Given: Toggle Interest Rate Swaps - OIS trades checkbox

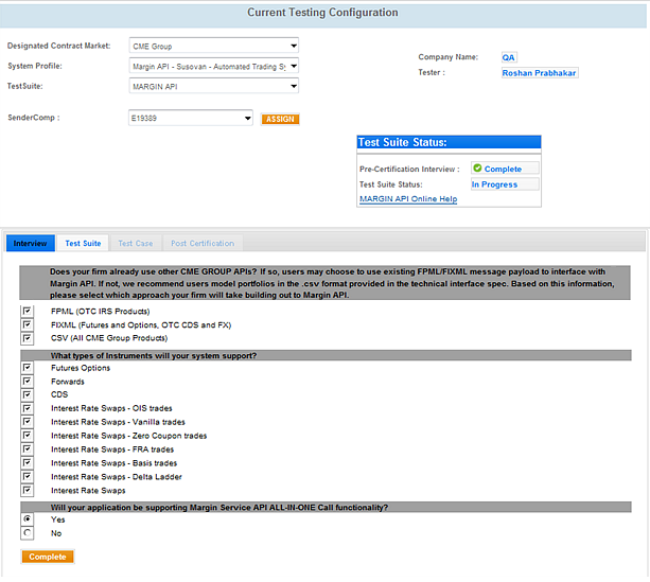Looking at the screenshot, I should point(26,408).
